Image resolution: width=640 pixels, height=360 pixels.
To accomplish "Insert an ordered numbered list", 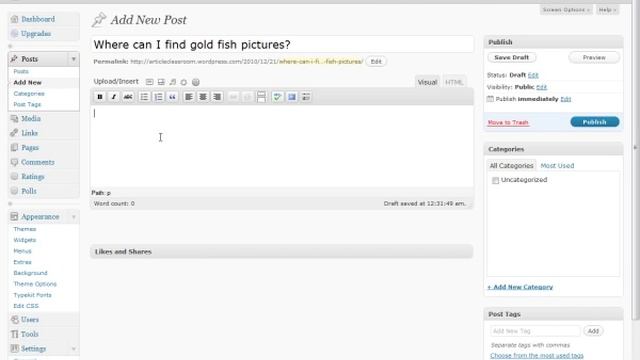I will [158, 97].
